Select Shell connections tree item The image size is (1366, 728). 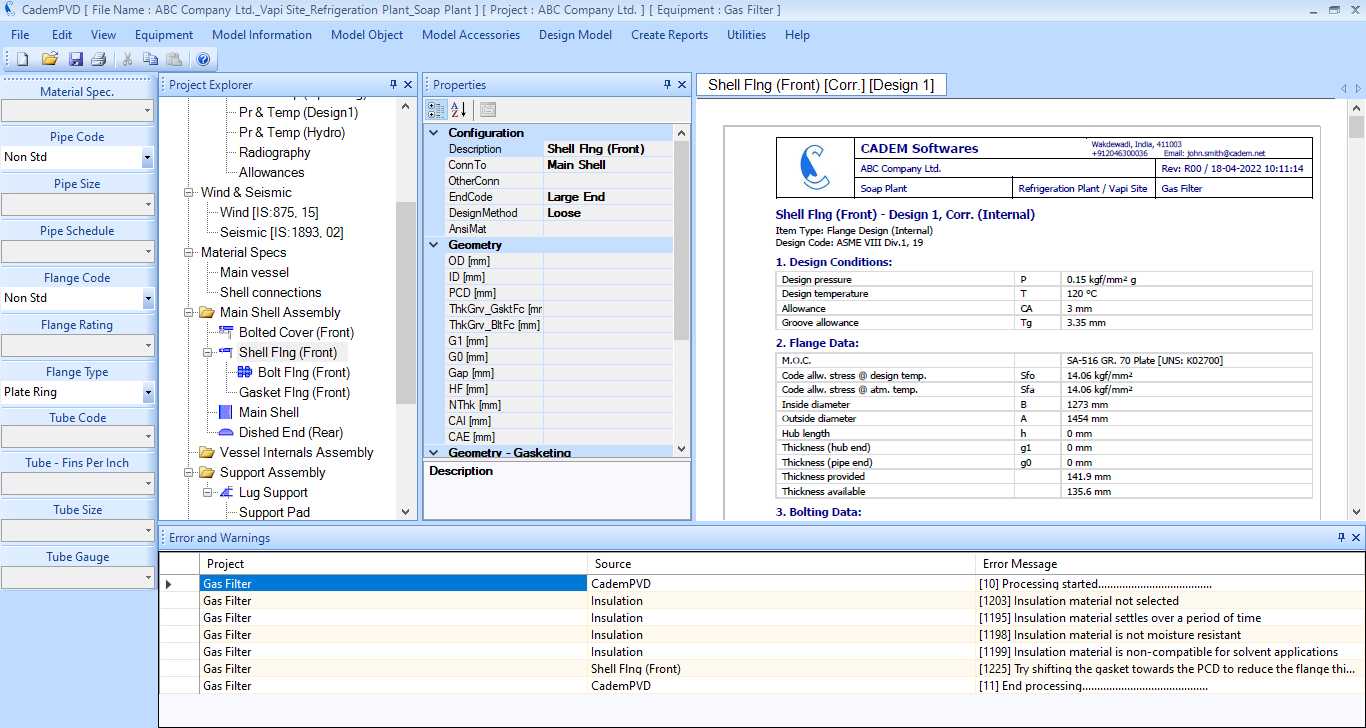tap(270, 292)
